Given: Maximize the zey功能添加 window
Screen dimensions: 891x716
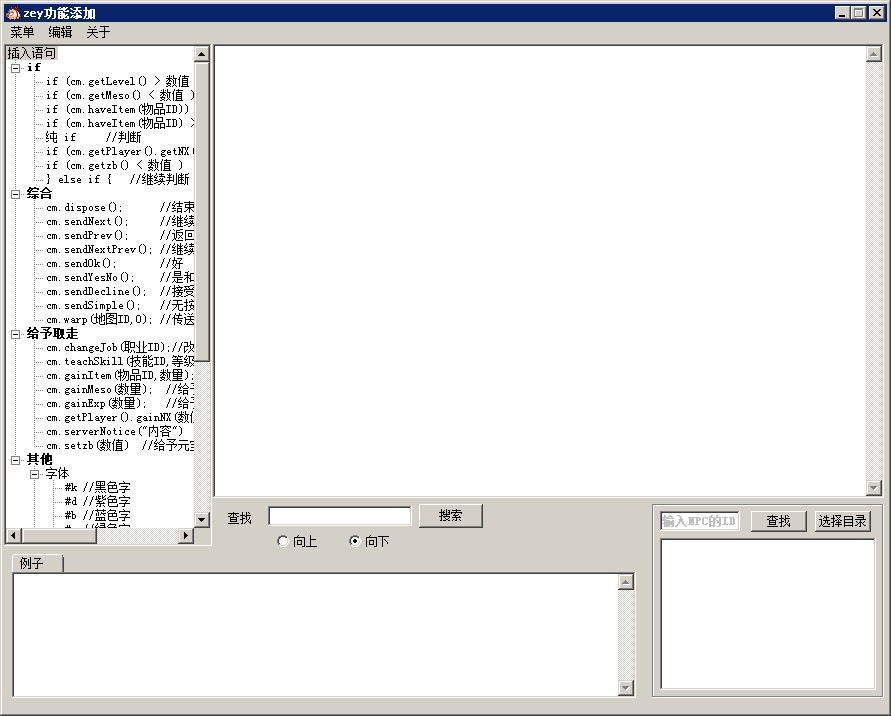Looking at the screenshot, I should (x=859, y=13).
